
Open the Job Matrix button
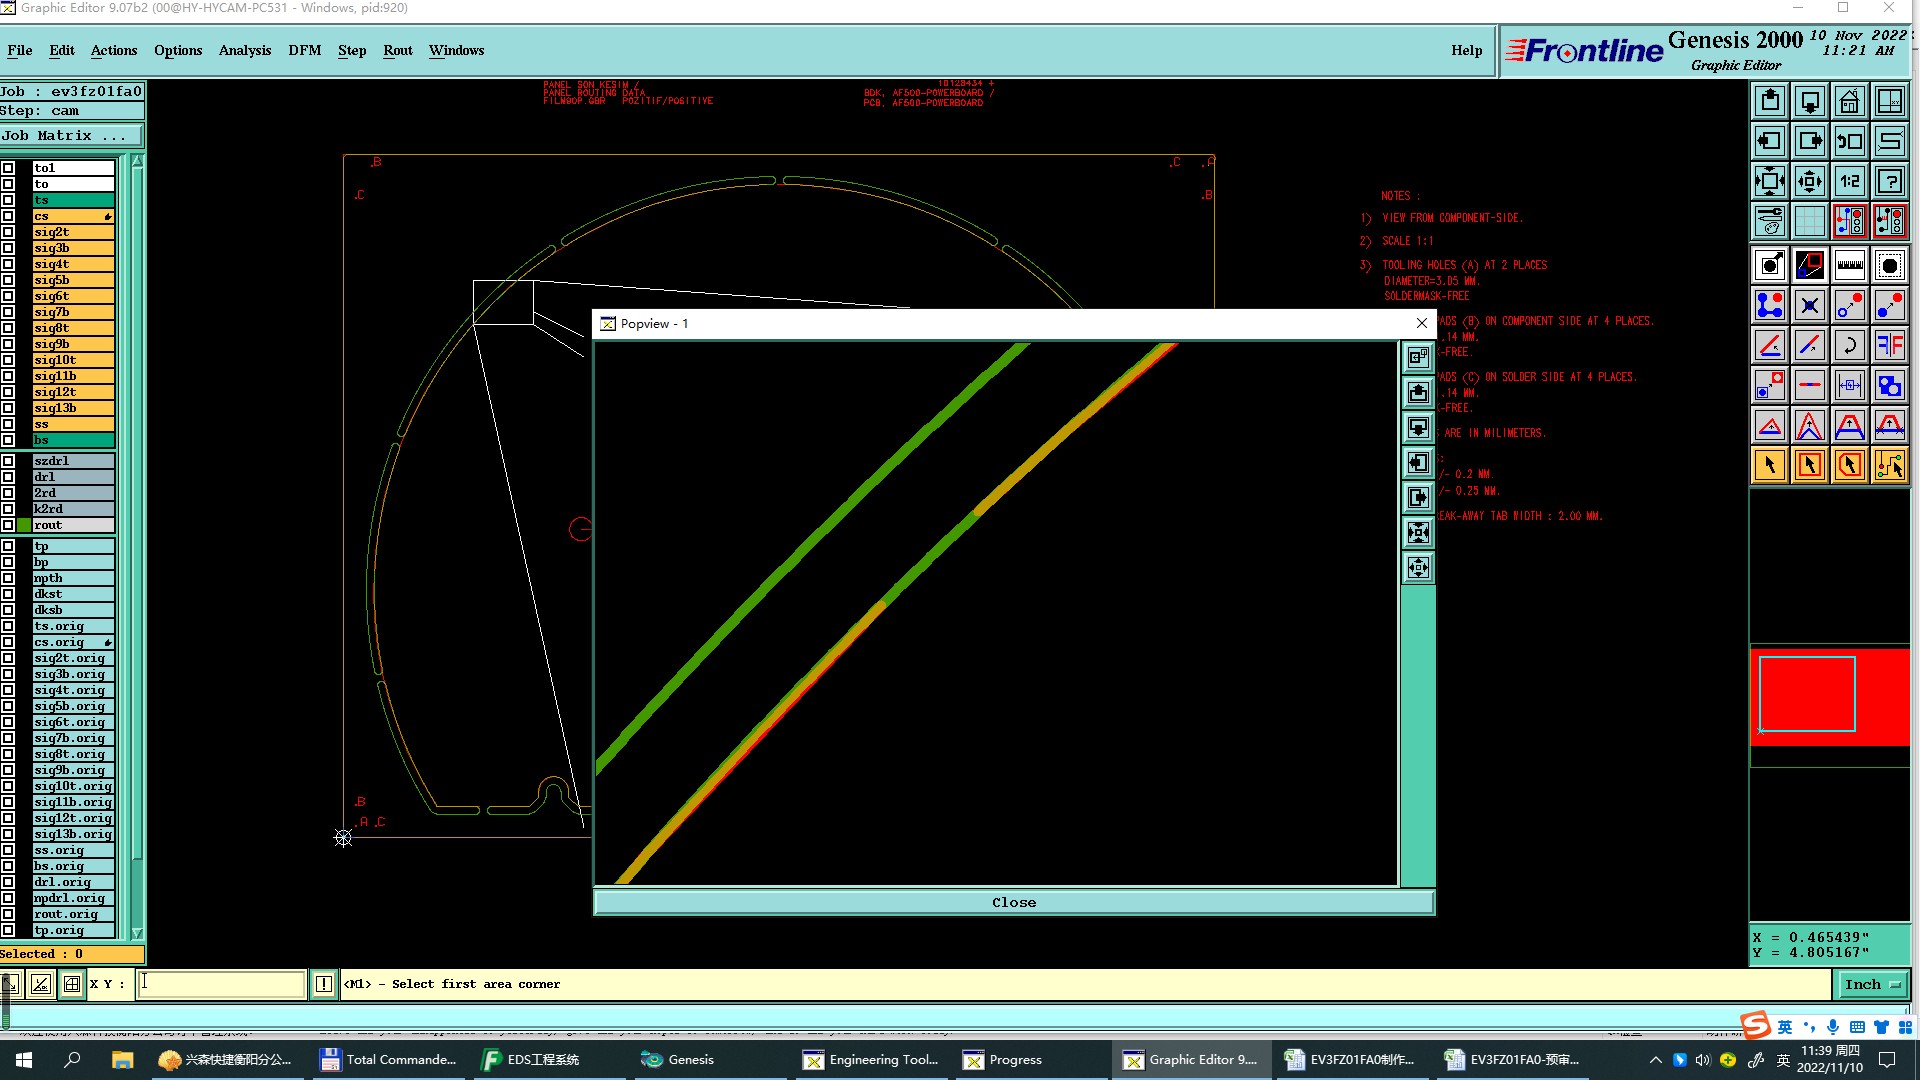pos(71,136)
